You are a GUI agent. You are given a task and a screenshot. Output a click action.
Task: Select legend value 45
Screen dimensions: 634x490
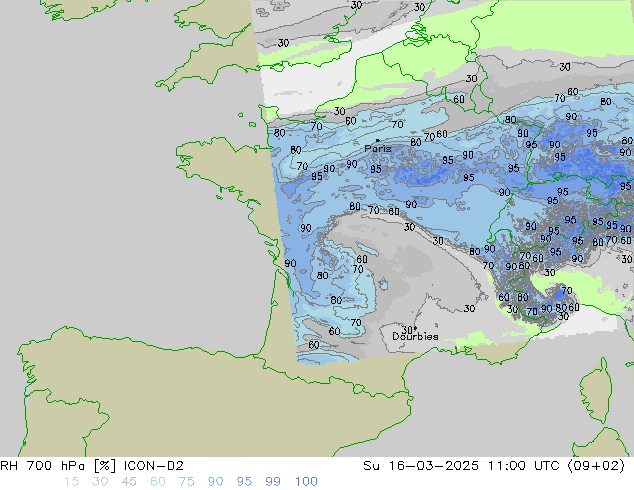[129, 482]
